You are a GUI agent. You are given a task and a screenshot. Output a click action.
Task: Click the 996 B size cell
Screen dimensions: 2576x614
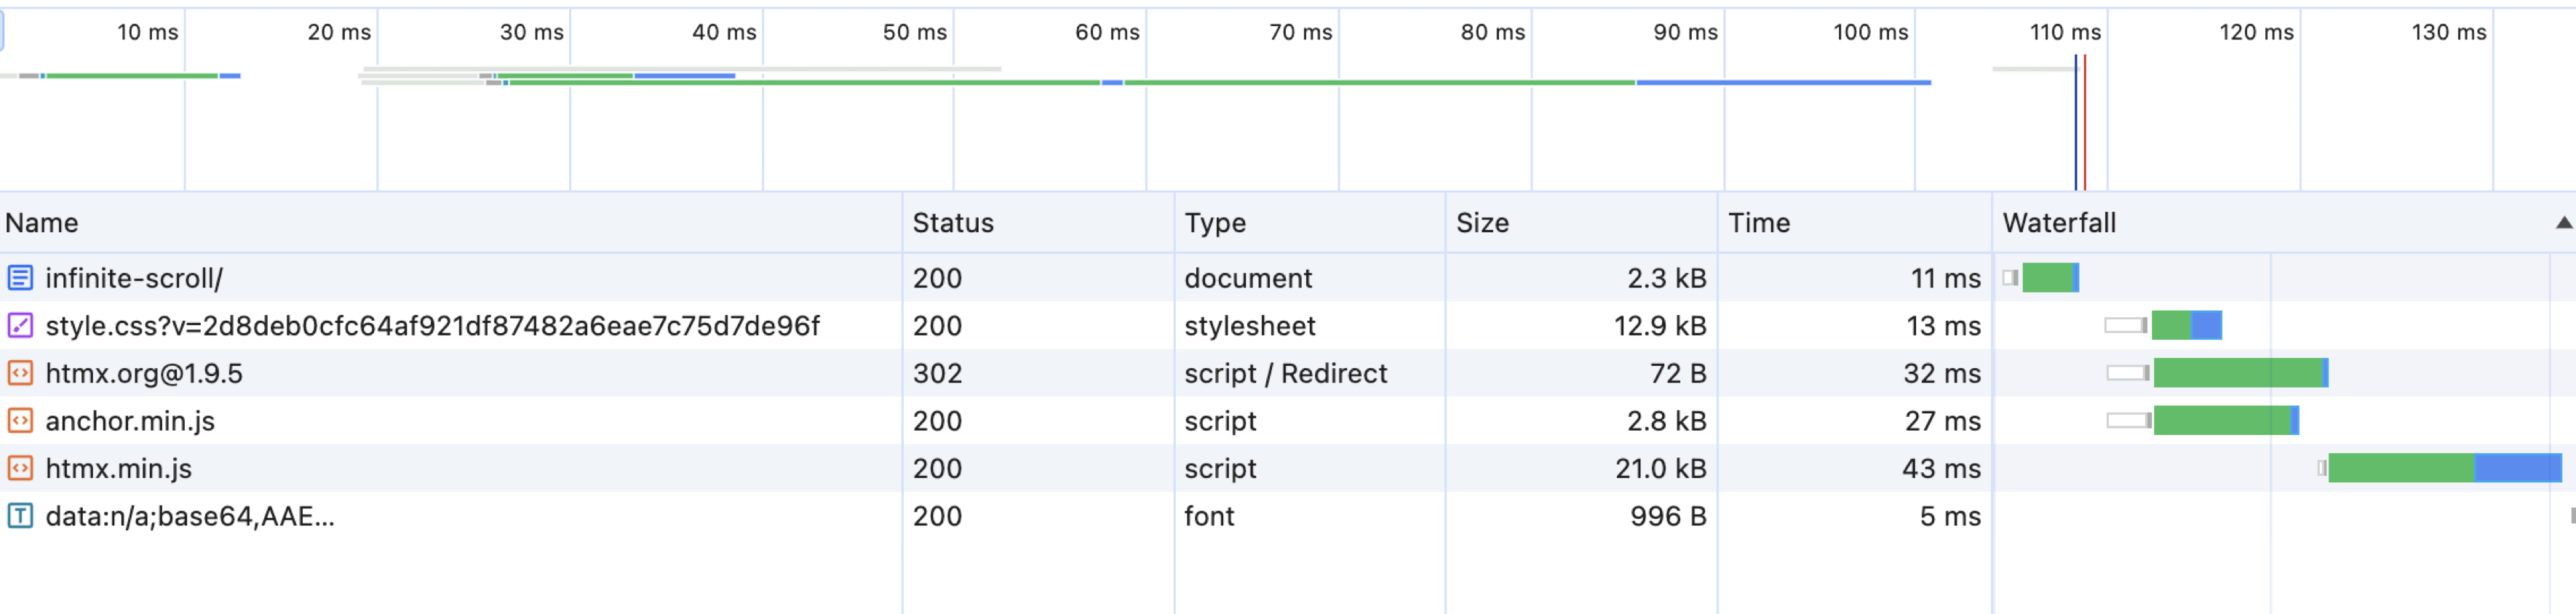coord(1668,516)
